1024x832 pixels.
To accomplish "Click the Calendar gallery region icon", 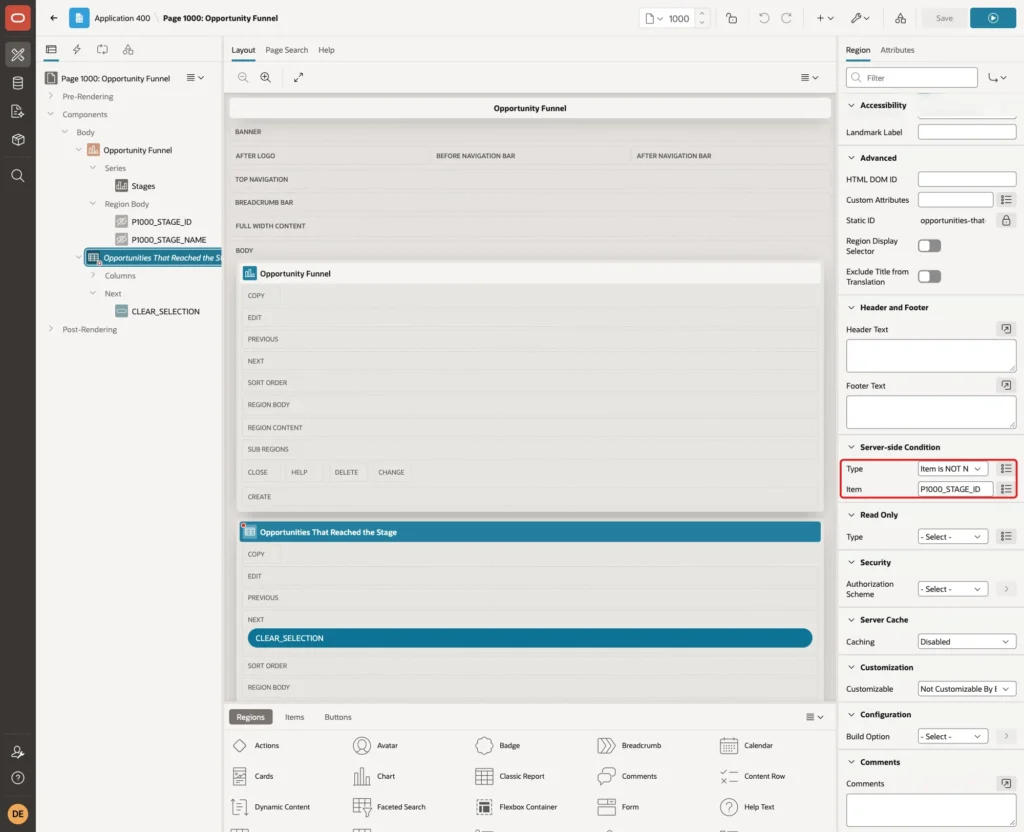I will tap(728, 745).
